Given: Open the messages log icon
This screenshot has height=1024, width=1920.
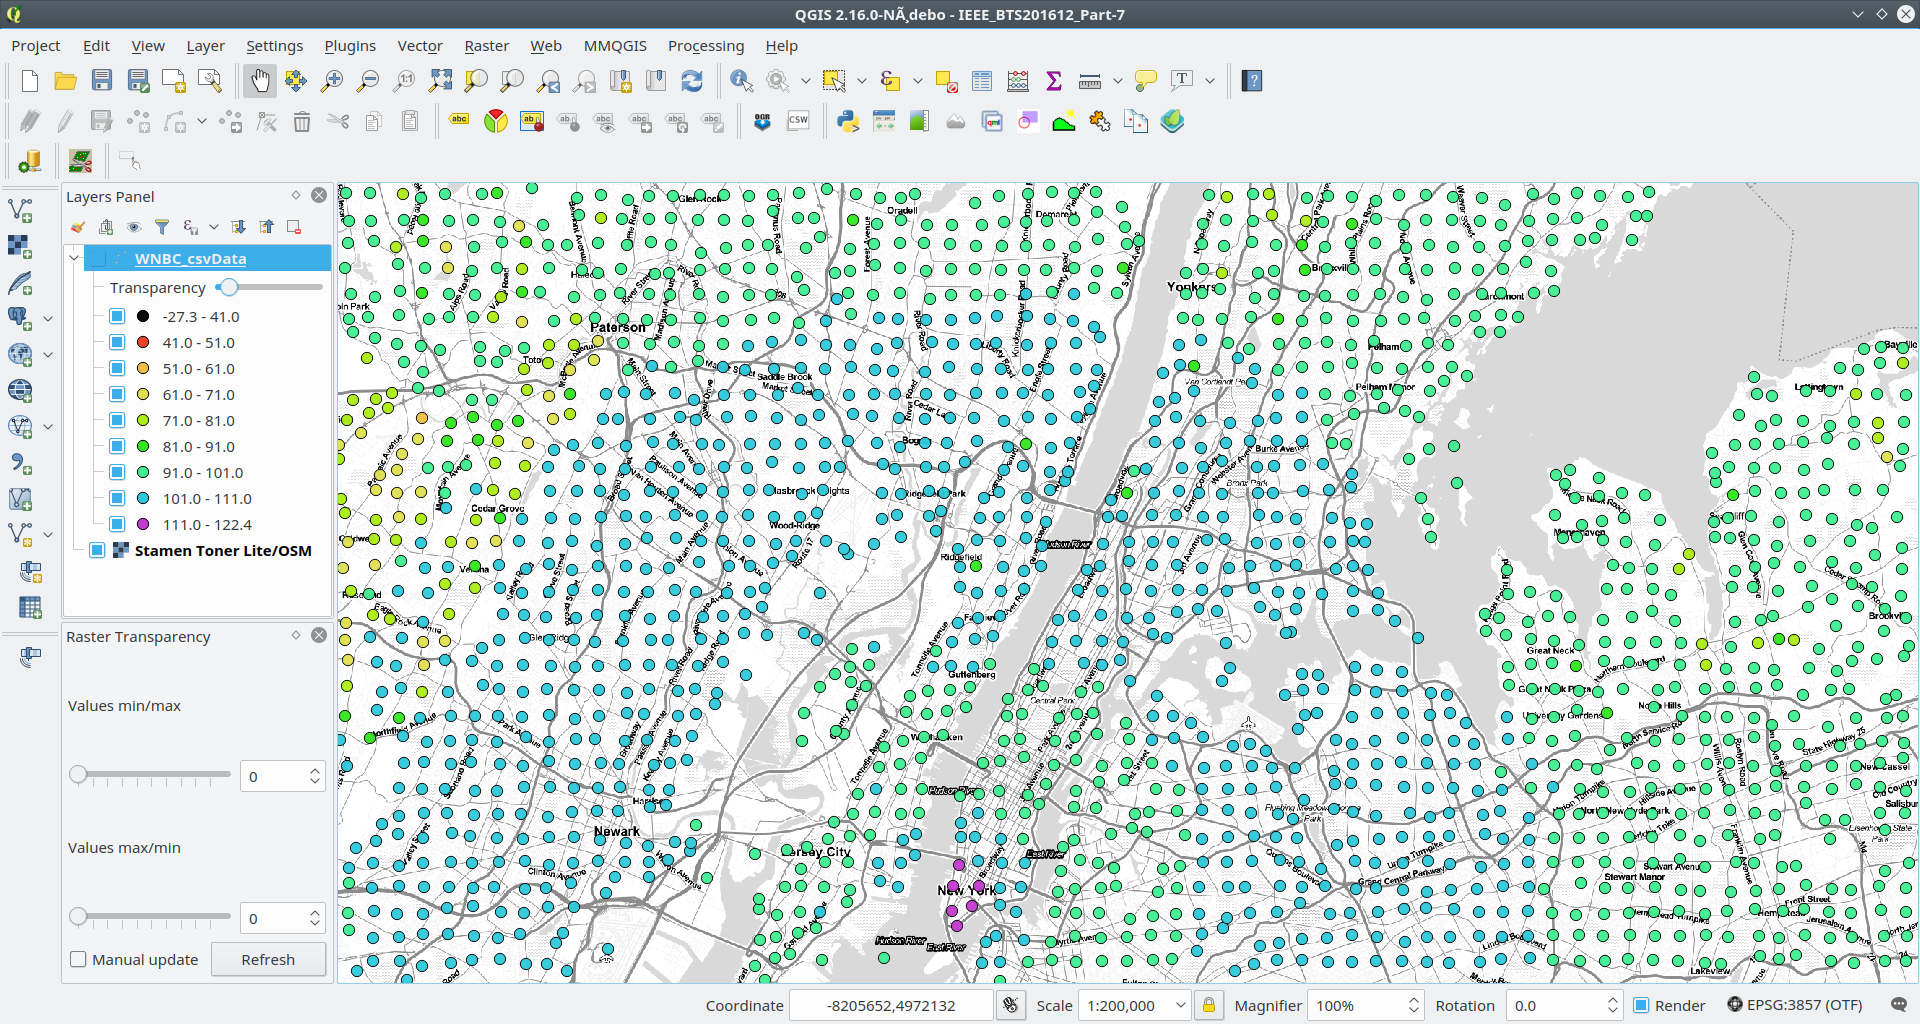Looking at the screenshot, I should click(1899, 1005).
